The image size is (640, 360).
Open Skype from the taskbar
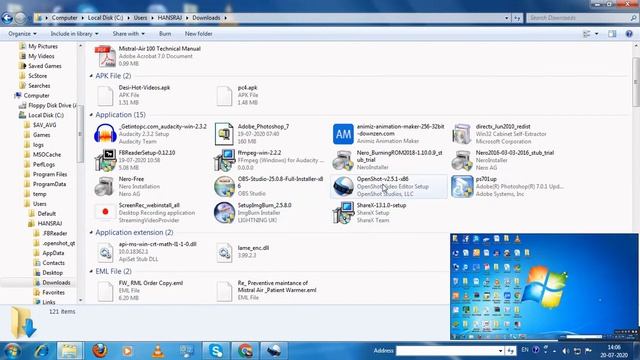point(216,351)
